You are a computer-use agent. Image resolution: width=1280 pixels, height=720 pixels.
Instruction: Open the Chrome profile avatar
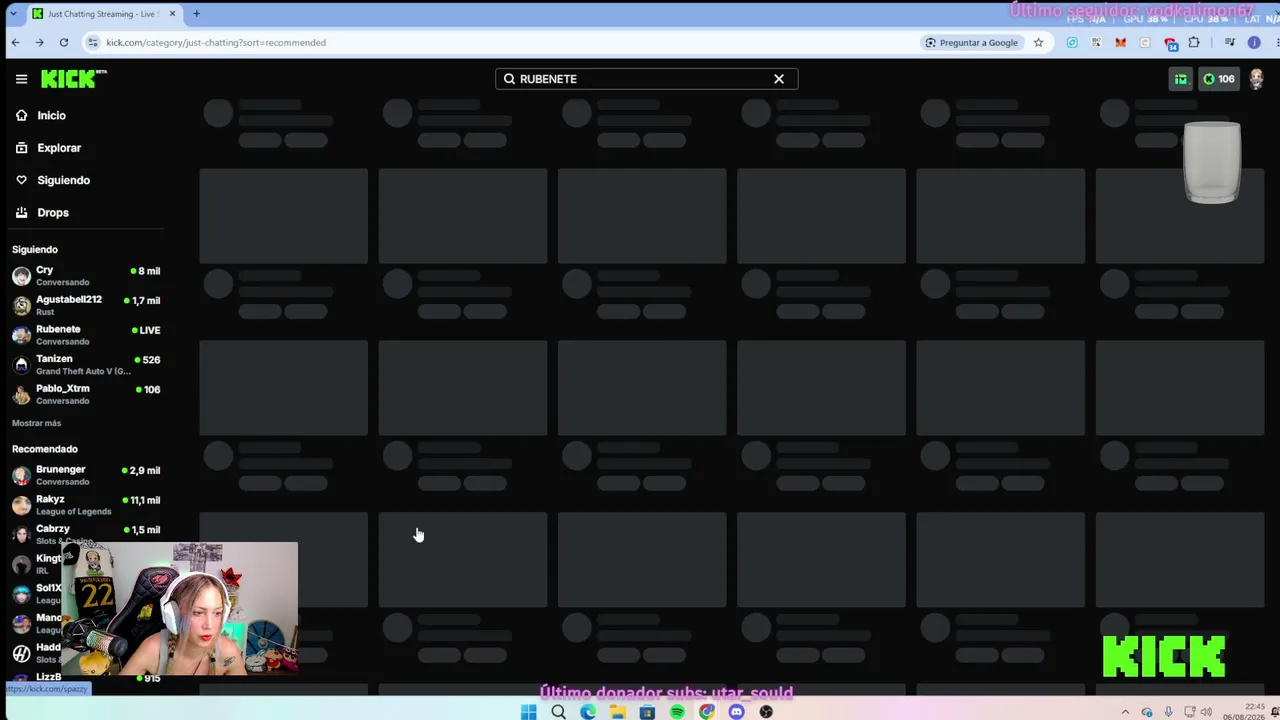pos(1254,43)
